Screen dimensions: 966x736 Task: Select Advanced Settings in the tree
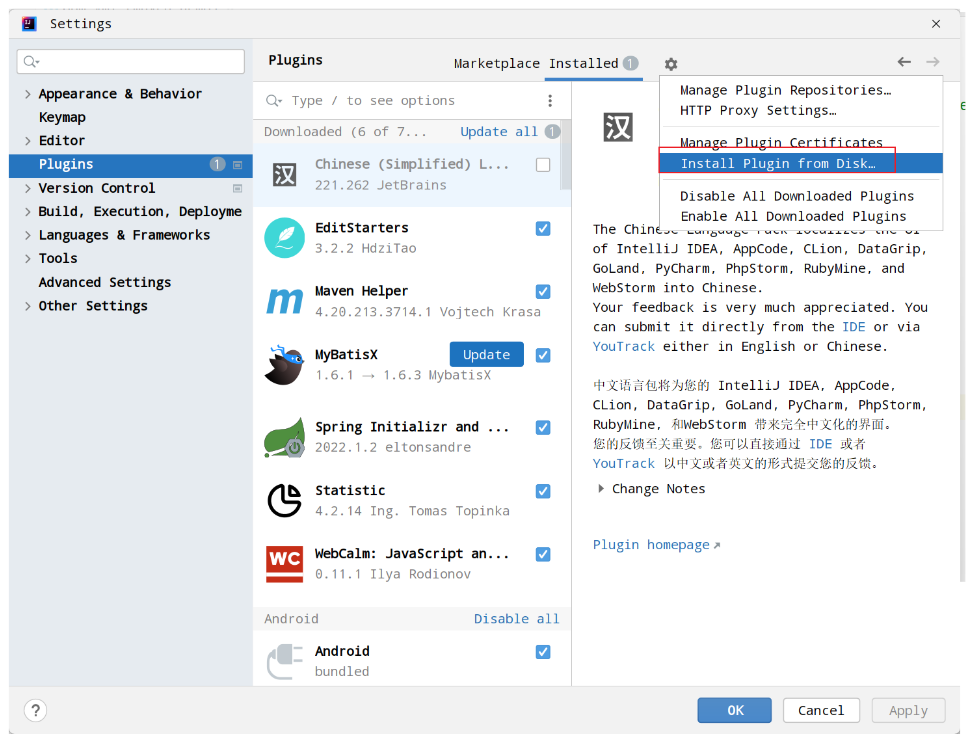[x=105, y=283]
